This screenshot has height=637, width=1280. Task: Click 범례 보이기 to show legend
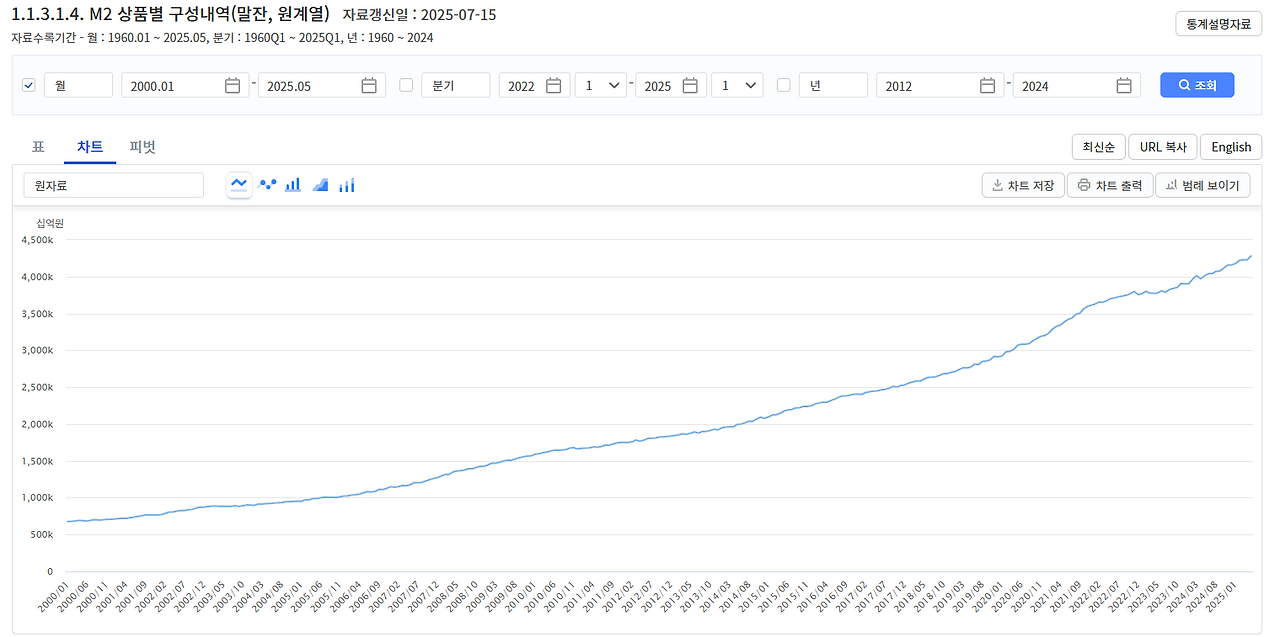(1202, 185)
